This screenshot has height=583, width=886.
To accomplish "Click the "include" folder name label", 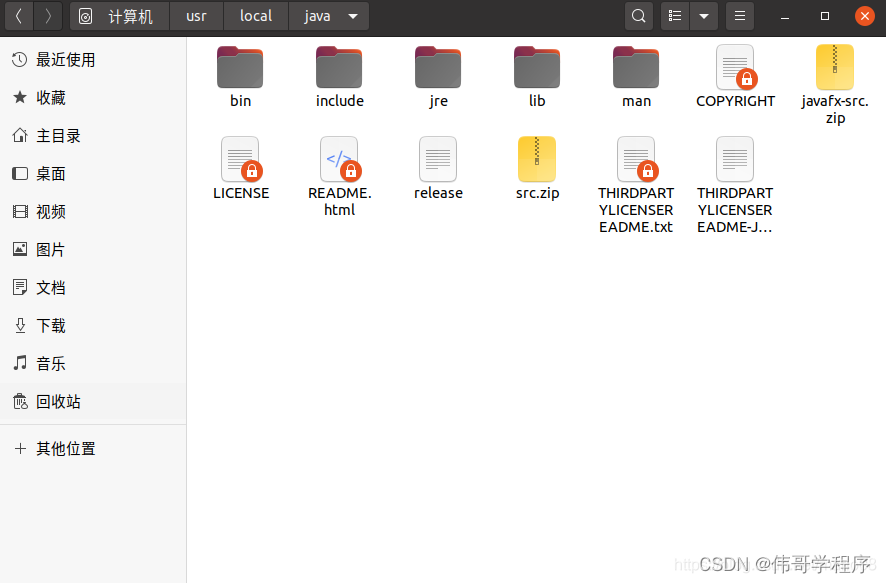I will 340,101.
